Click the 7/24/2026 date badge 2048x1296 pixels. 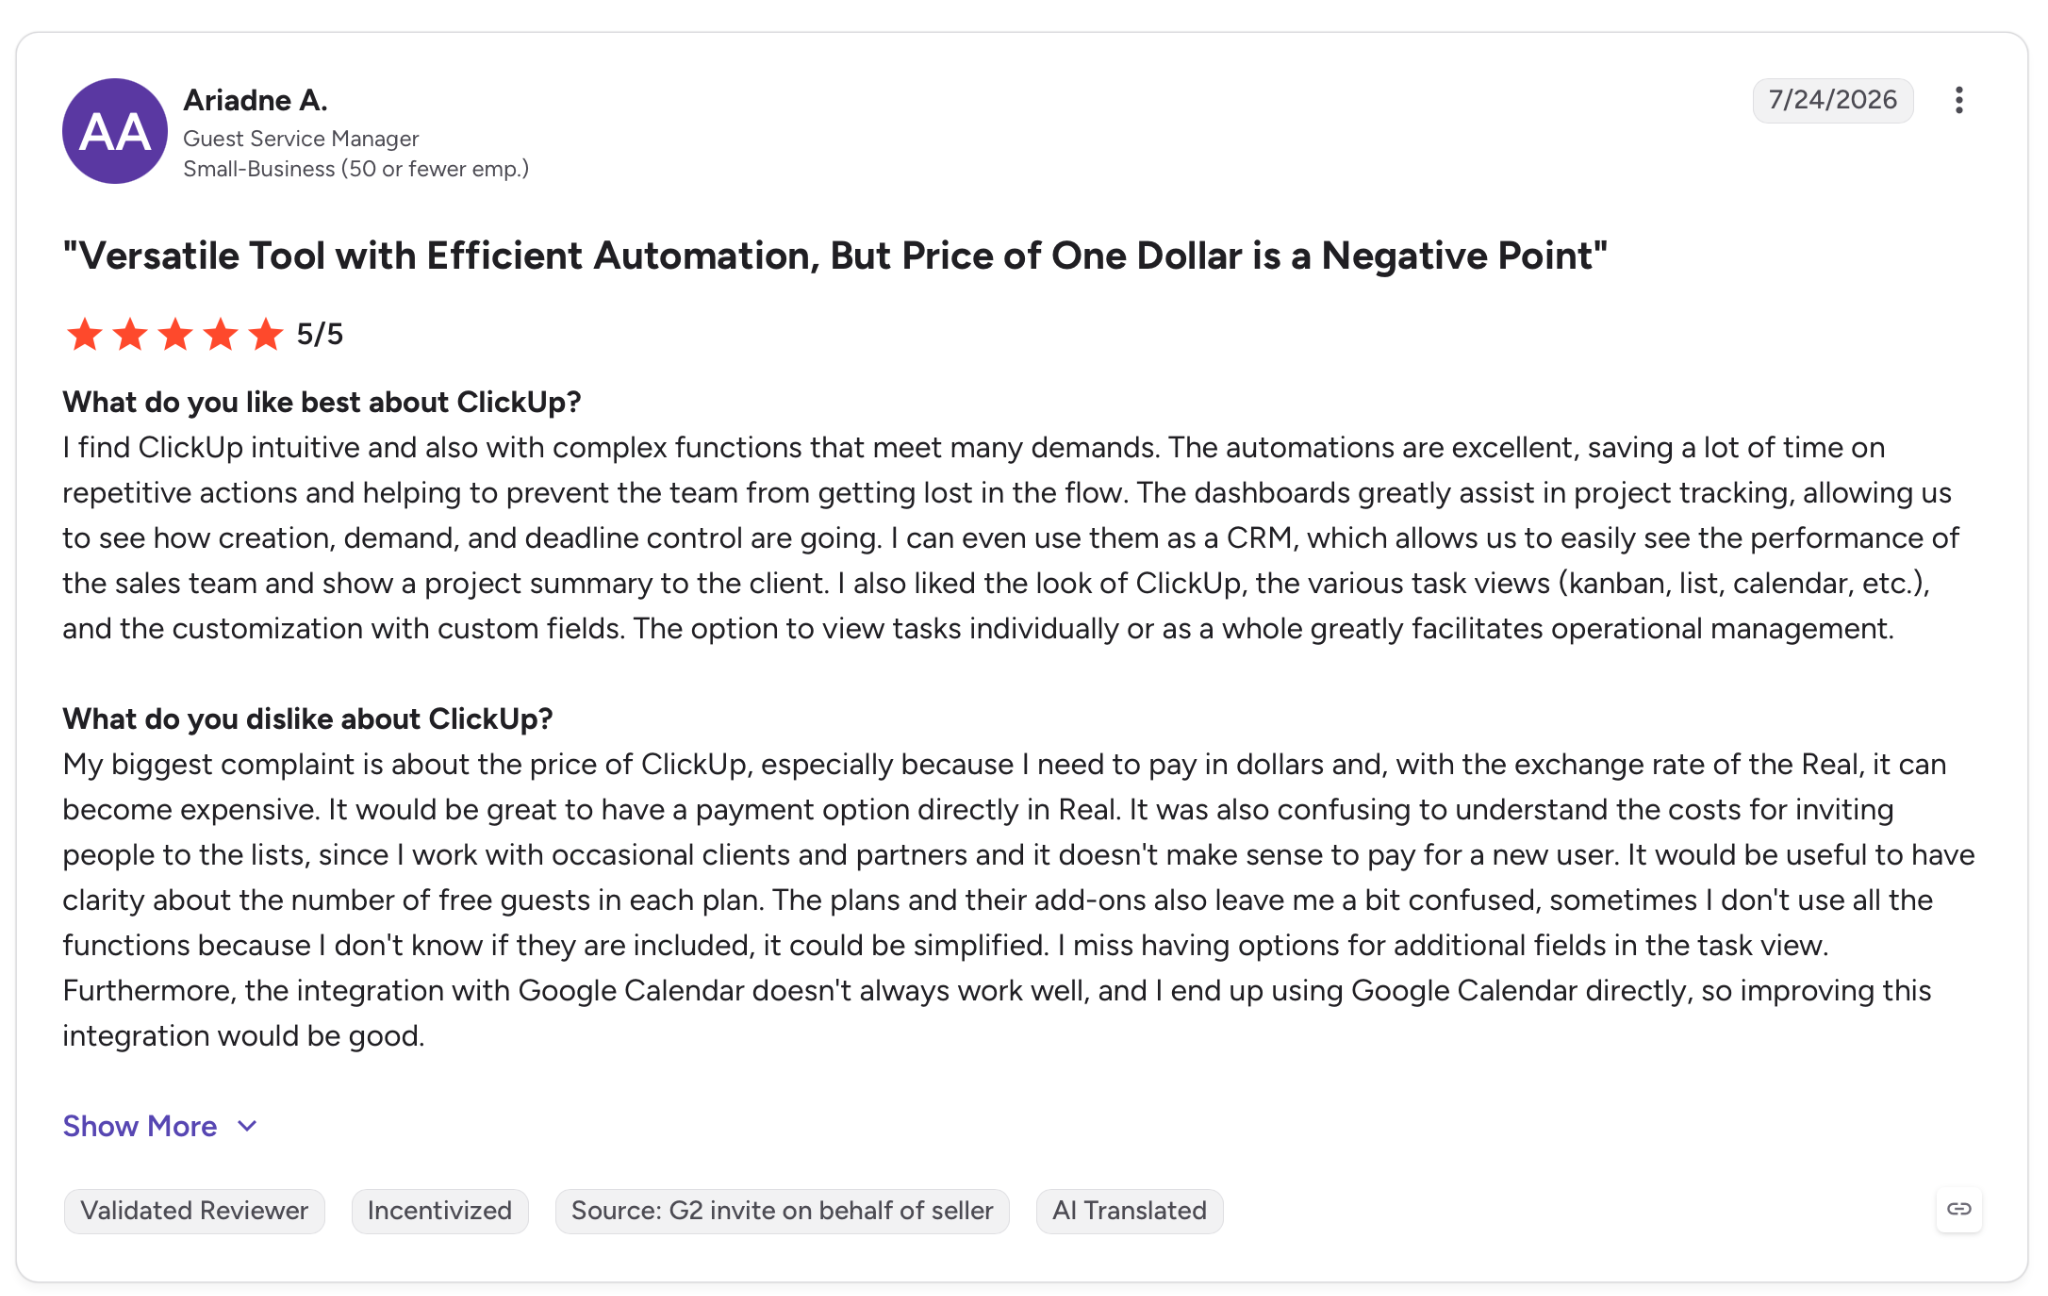point(1832,100)
